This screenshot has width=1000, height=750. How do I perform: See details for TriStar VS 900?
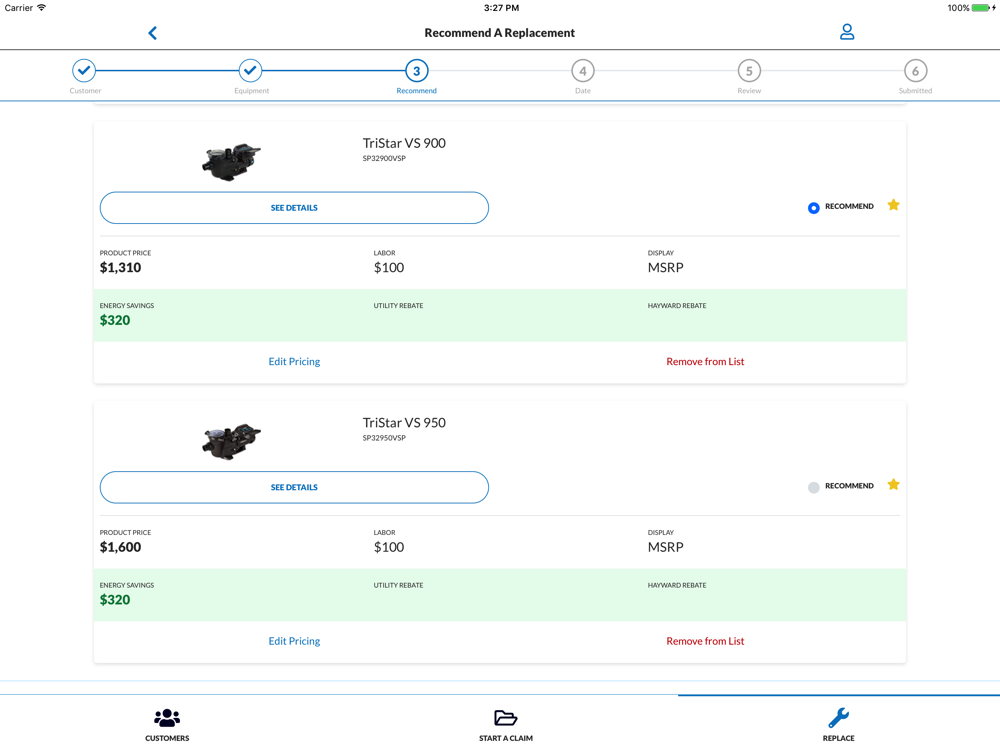point(294,208)
